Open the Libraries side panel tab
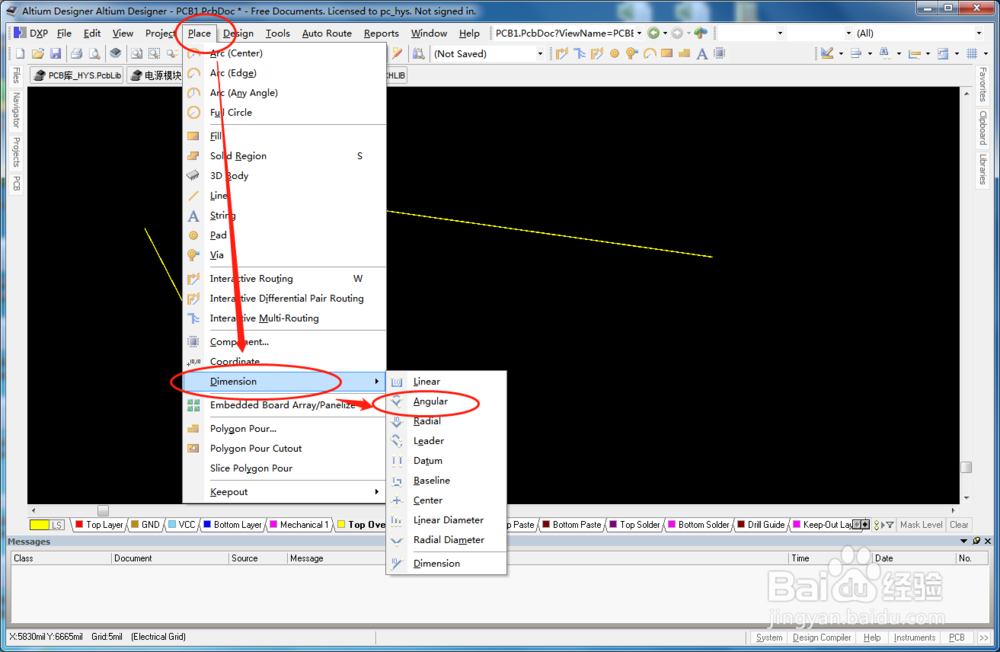The width and height of the screenshot is (1000, 652). (x=983, y=169)
